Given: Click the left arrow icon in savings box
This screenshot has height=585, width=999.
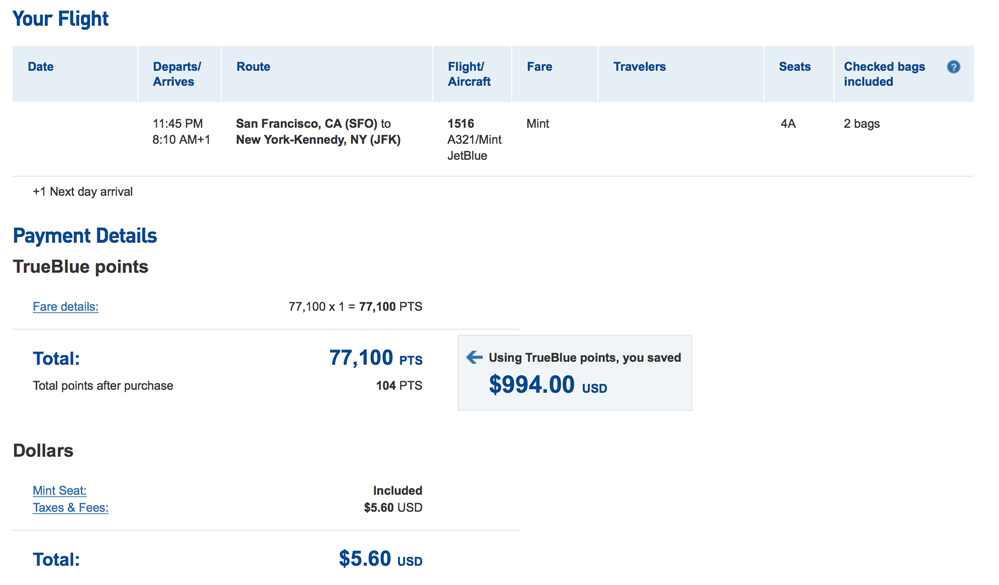Looking at the screenshot, I should [474, 358].
